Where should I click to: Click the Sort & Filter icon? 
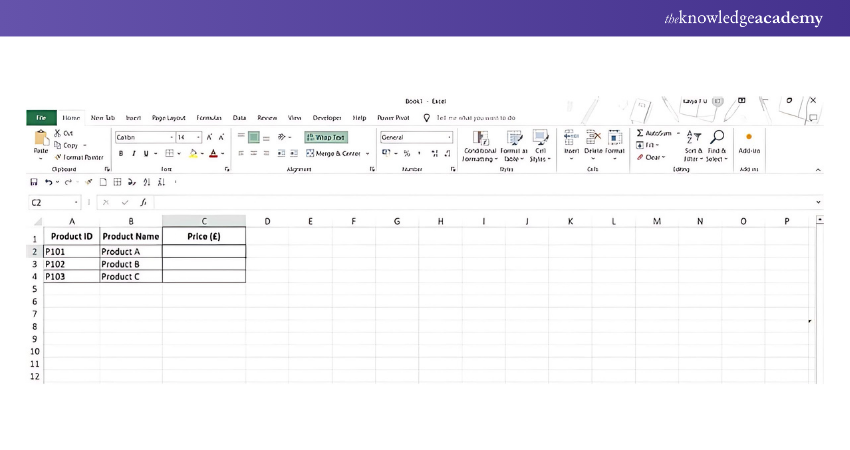[x=694, y=139]
